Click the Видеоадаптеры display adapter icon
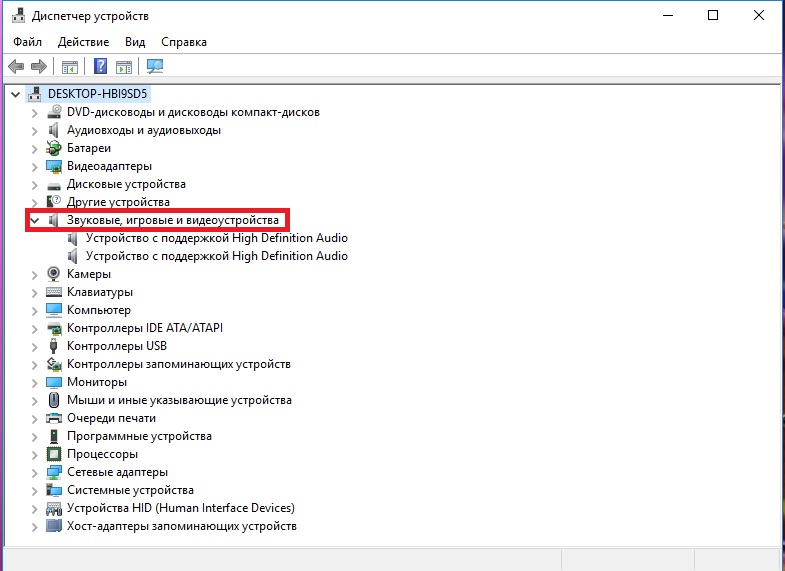Screen dimensions: 785x571 pyautogui.click(x=54, y=166)
